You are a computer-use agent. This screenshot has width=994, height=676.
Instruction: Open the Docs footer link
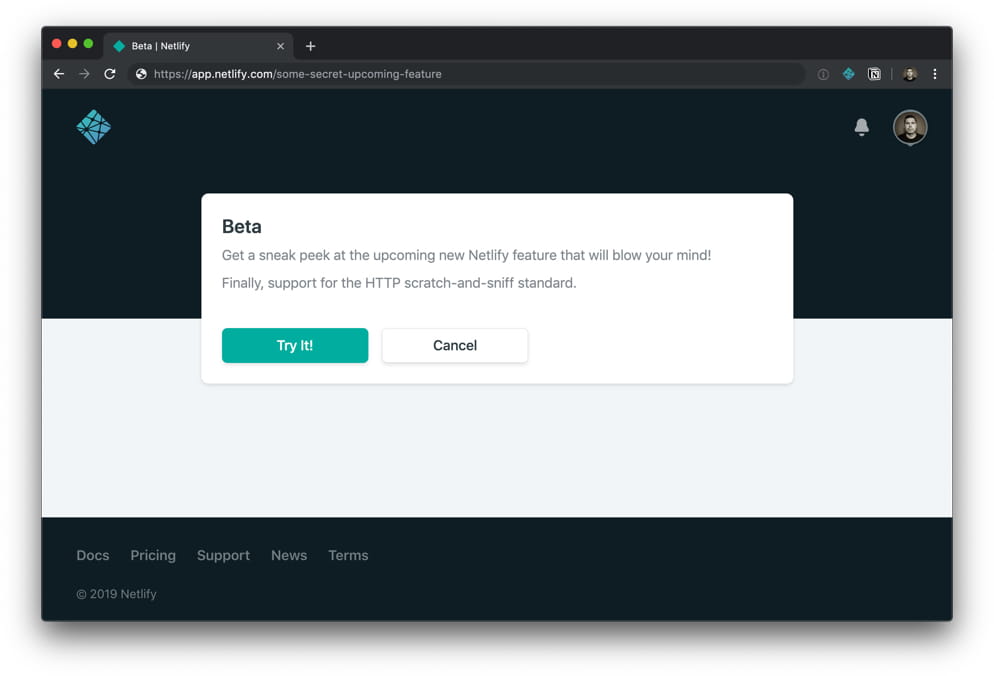click(x=92, y=555)
